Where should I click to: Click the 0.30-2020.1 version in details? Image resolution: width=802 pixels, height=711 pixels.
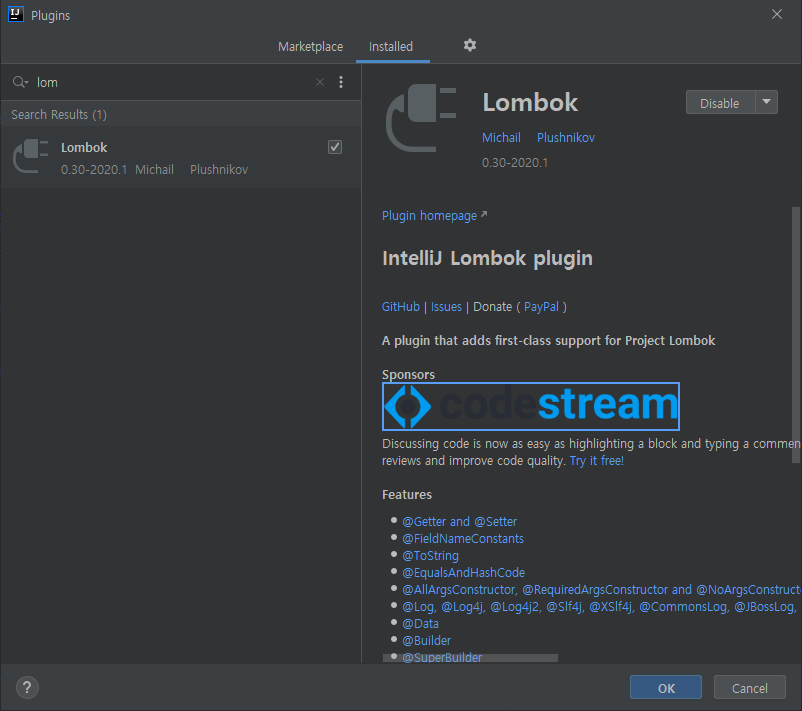click(515, 163)
